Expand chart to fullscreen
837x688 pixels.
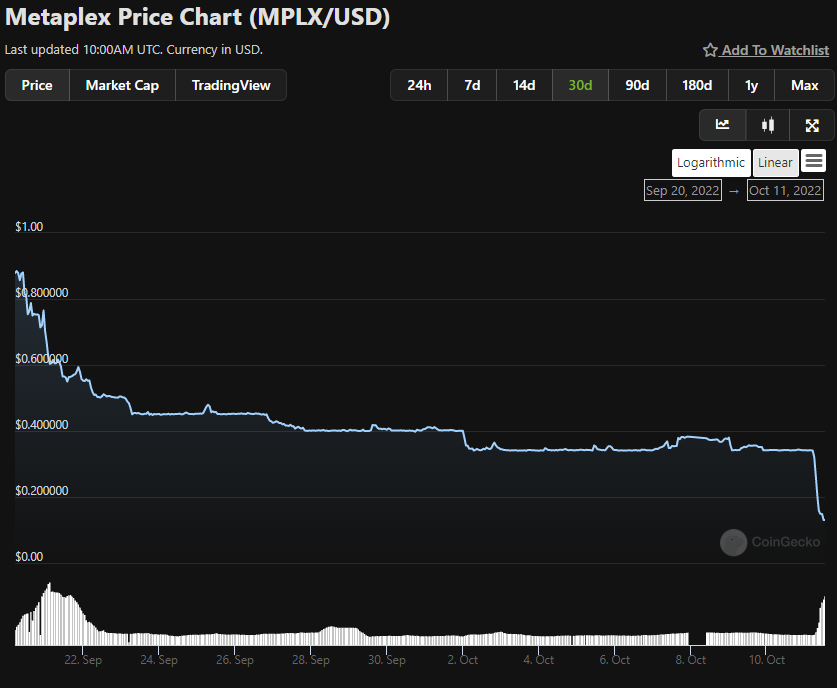coord(812,125)
